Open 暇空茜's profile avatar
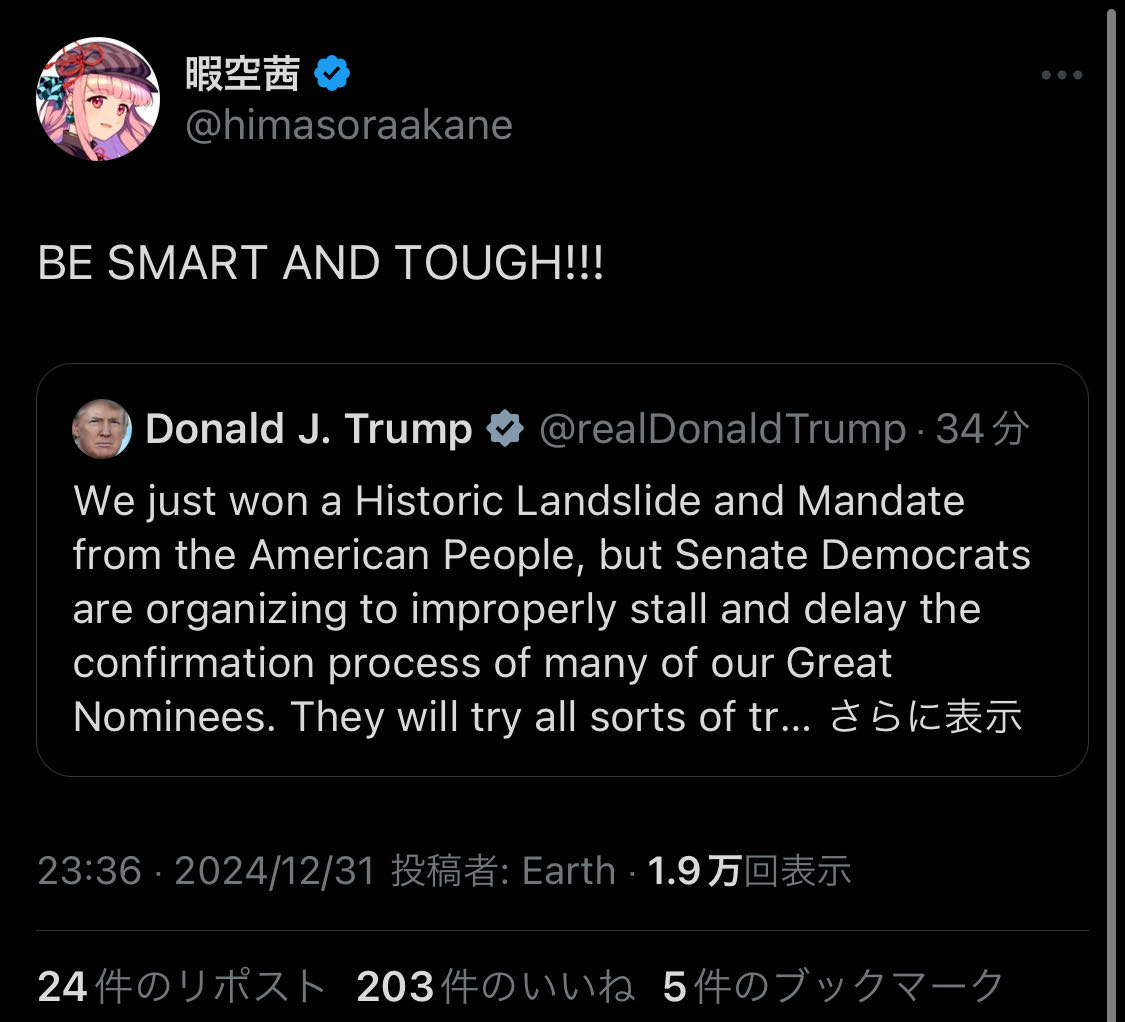This screenshot has height=1022, width=1125. (x=98, y=99)
